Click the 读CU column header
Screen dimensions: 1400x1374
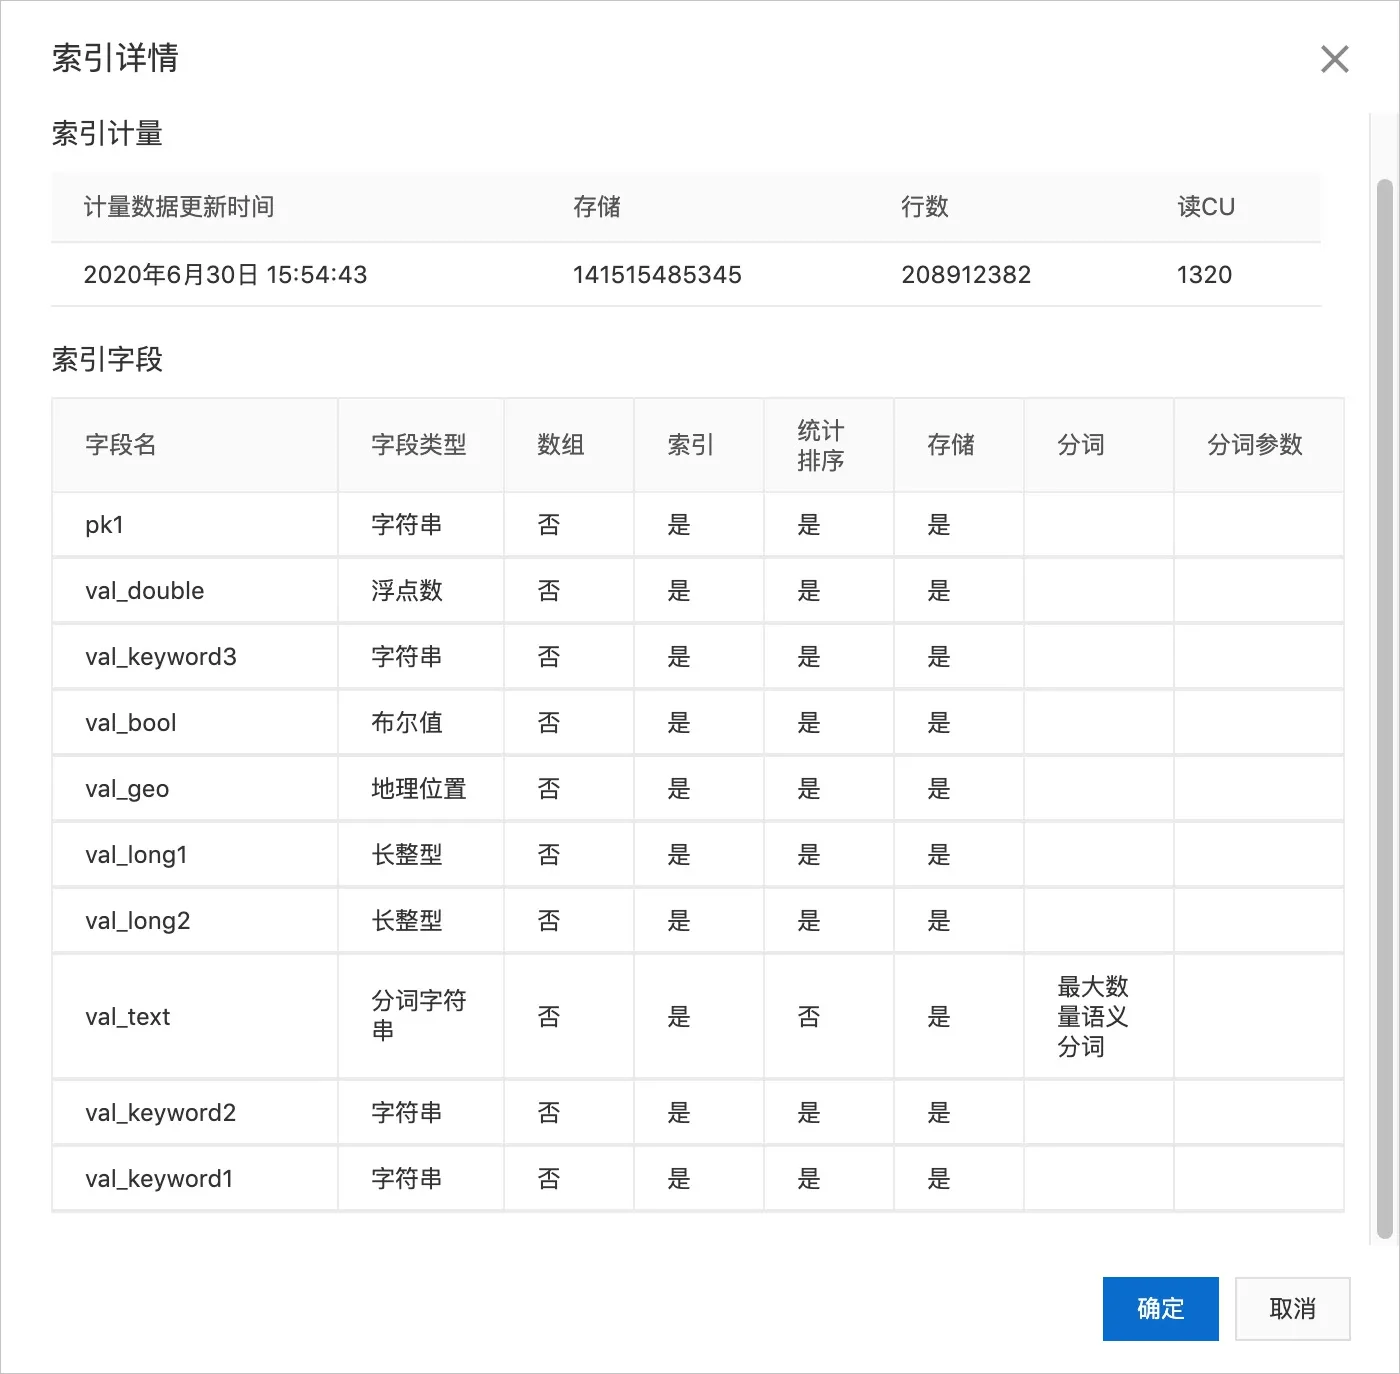1206,207
